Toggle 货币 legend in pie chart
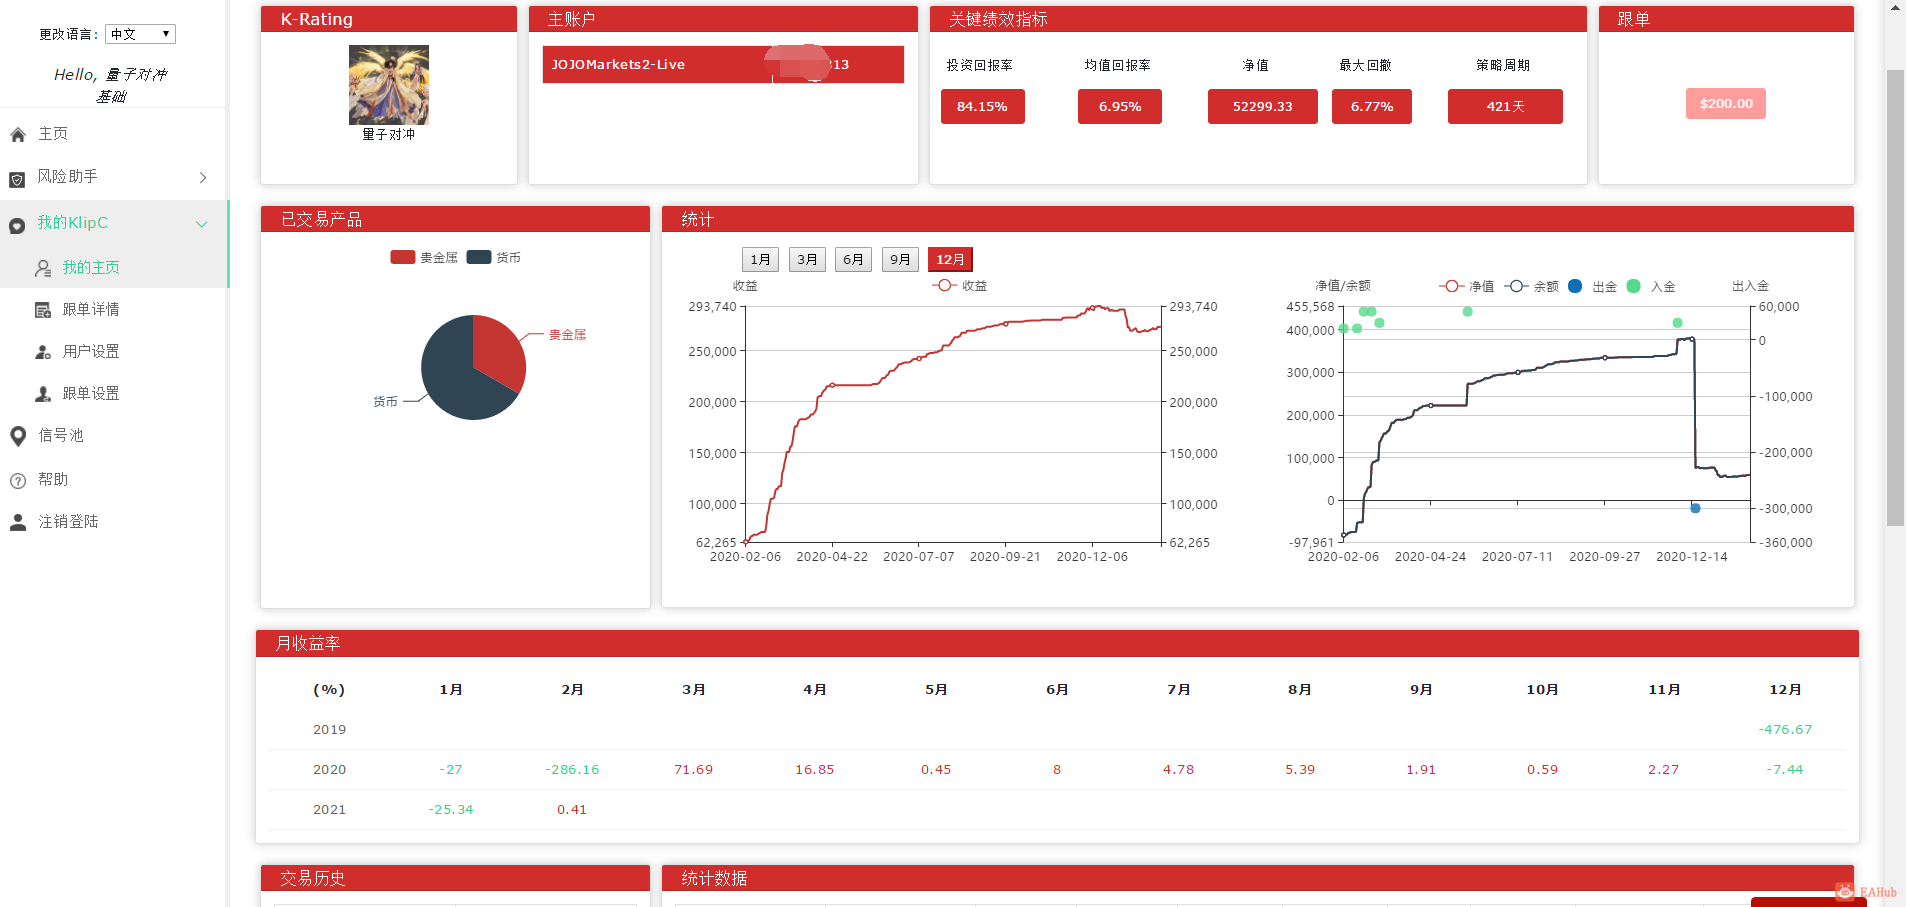Screen dimensions: 1906x907 [x=494, y=258]
